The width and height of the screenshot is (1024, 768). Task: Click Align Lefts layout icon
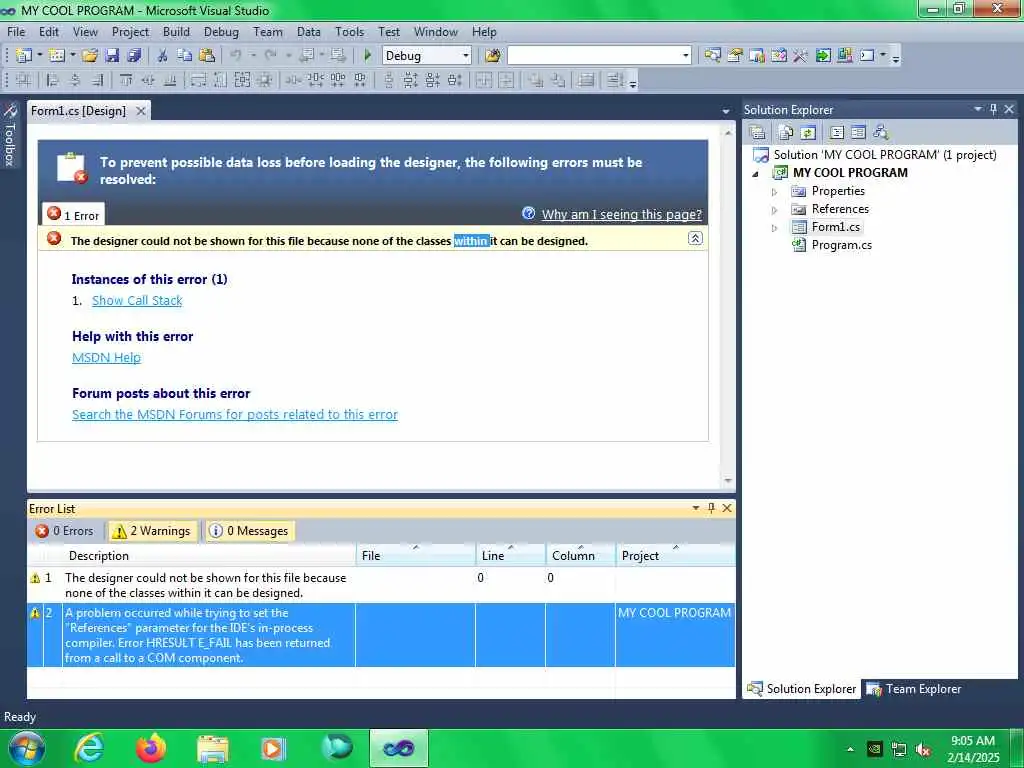pyautogui.click(x=53, y=80)
